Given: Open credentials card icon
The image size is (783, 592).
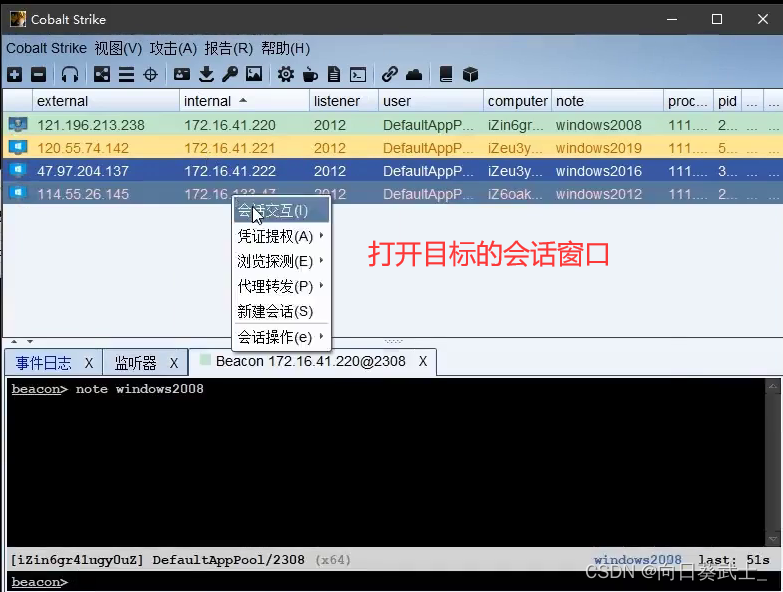Looking at the screenshot, I should pyautogui.click(x=182, y=75).
